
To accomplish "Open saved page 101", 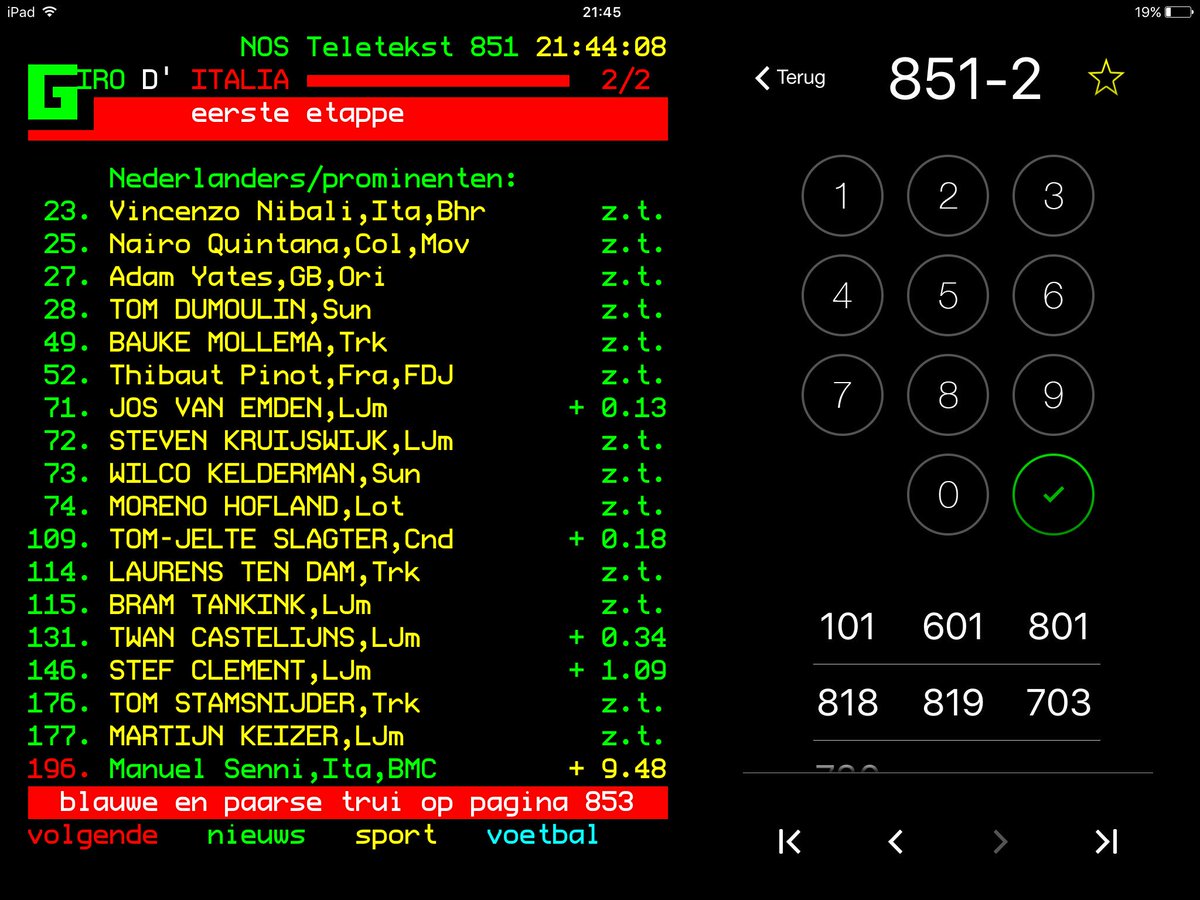I will [847, 627].
